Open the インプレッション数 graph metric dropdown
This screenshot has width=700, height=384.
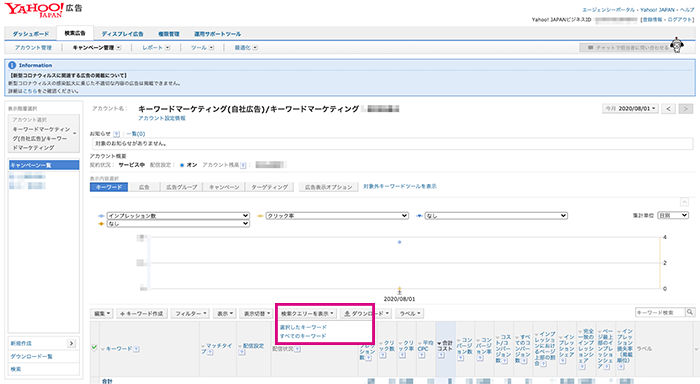178,216
